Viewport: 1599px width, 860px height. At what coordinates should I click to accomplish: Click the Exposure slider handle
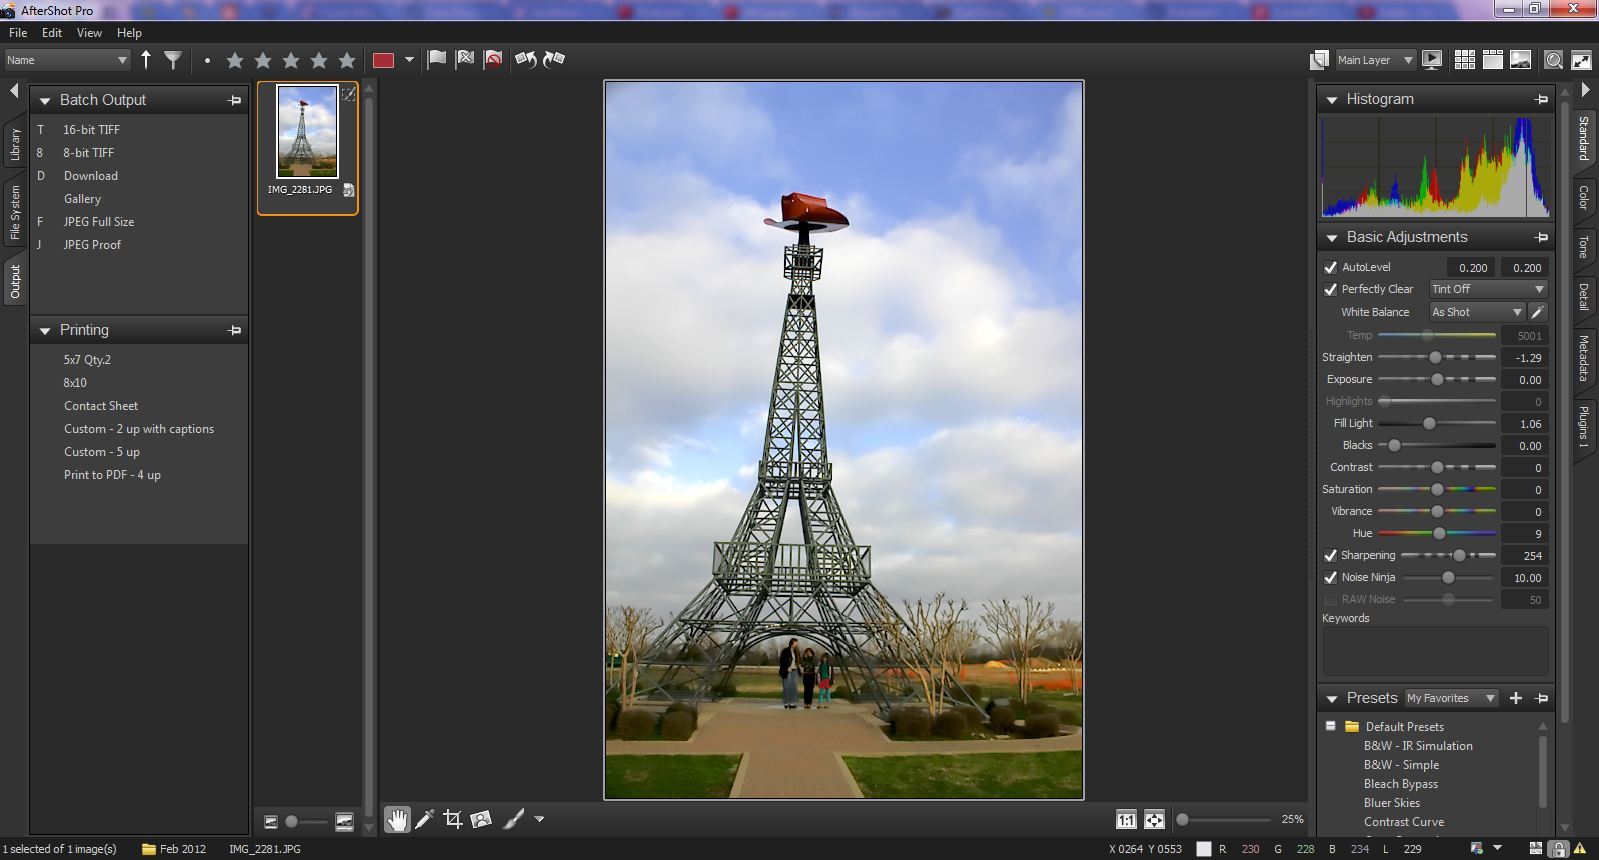click(1437, 380)
